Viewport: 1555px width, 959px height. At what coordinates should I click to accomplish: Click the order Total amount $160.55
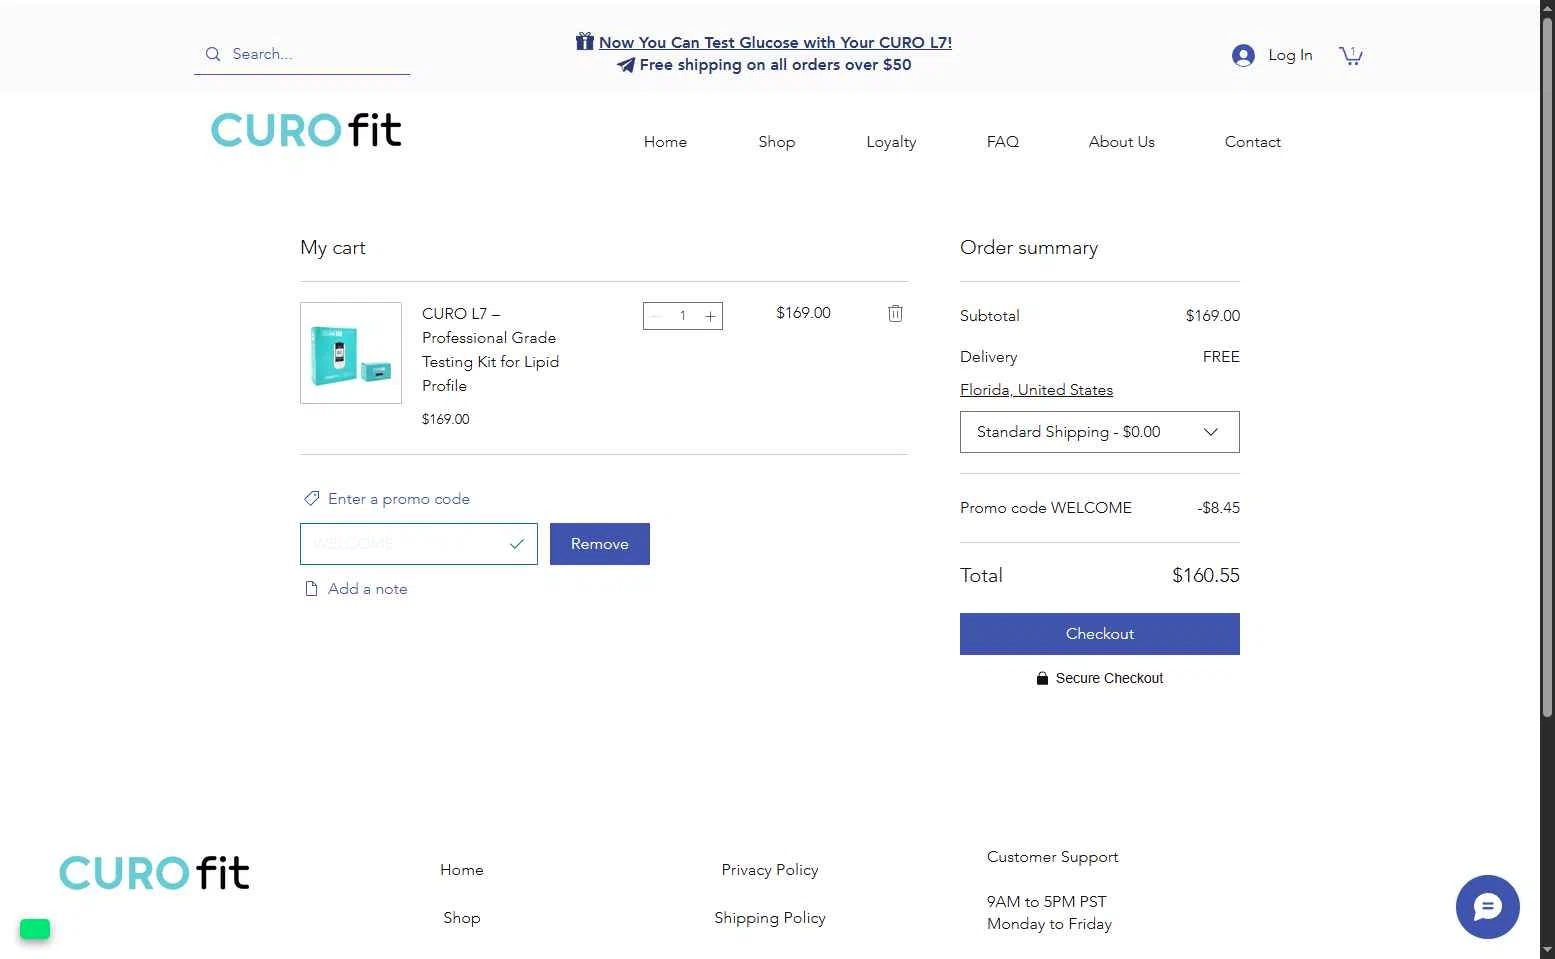[x=1206, y=575]
